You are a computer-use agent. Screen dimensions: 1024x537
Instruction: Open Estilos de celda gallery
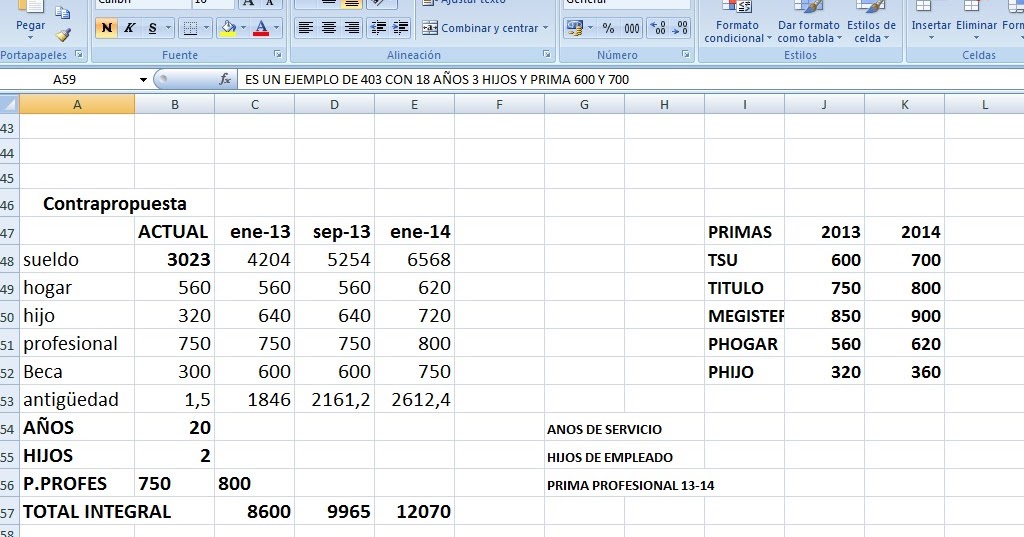tap(871, 23)
